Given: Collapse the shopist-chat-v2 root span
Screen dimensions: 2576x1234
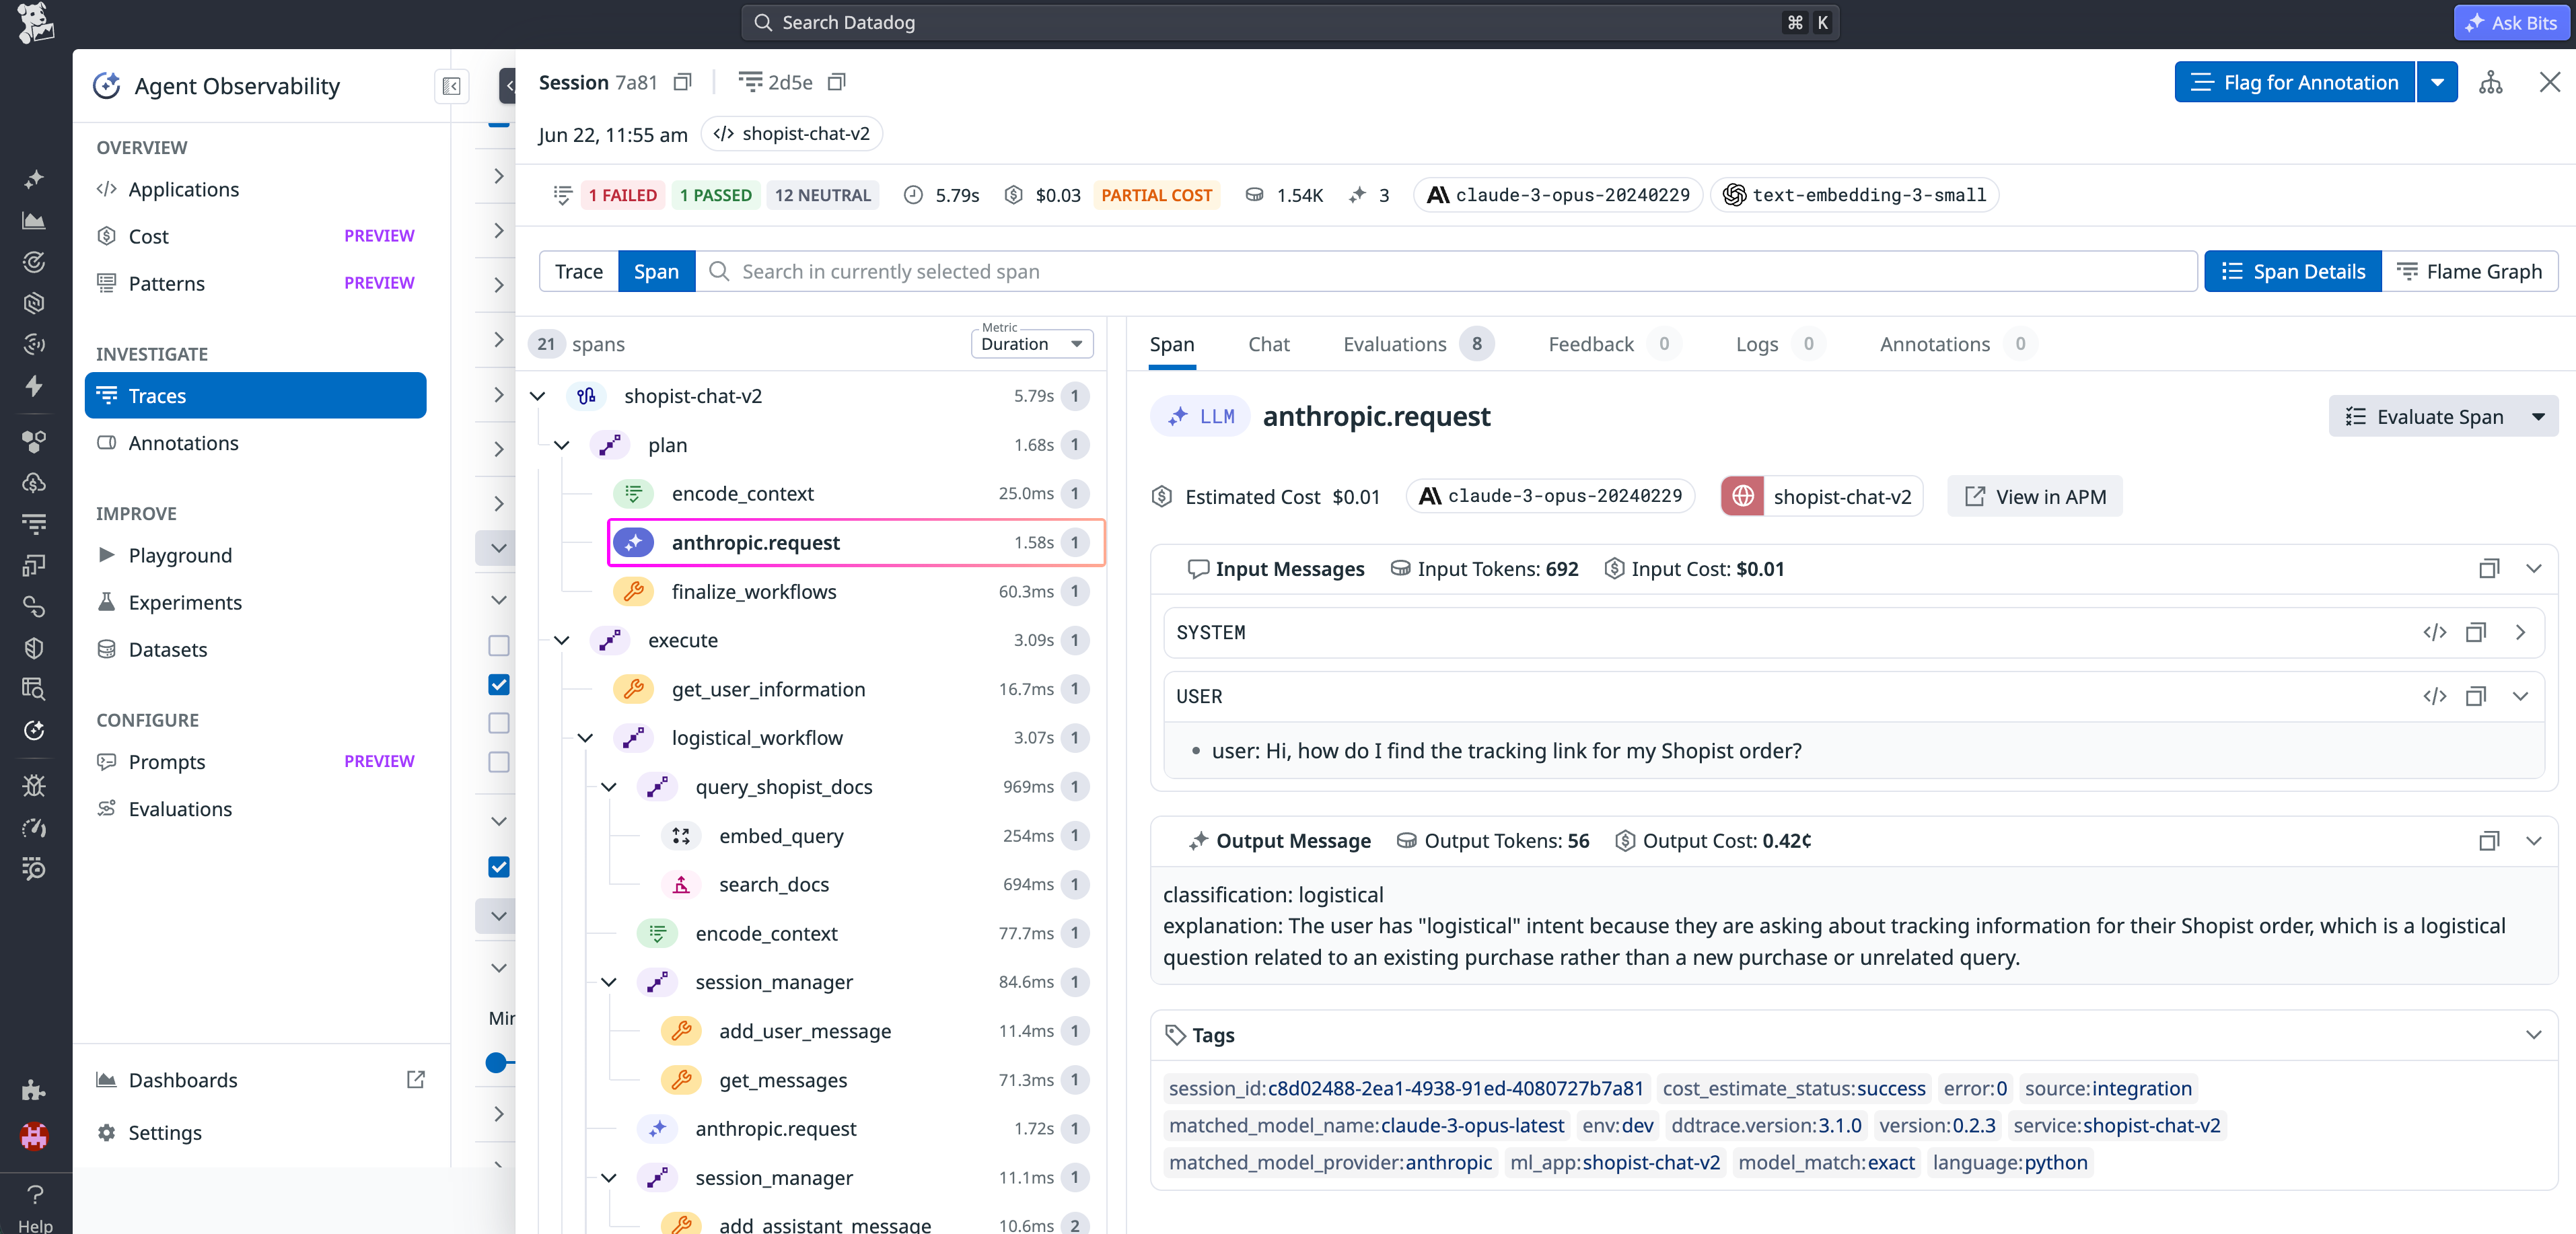Looking at the screenshot, I should pyautogui.click(x=537, y=396).
